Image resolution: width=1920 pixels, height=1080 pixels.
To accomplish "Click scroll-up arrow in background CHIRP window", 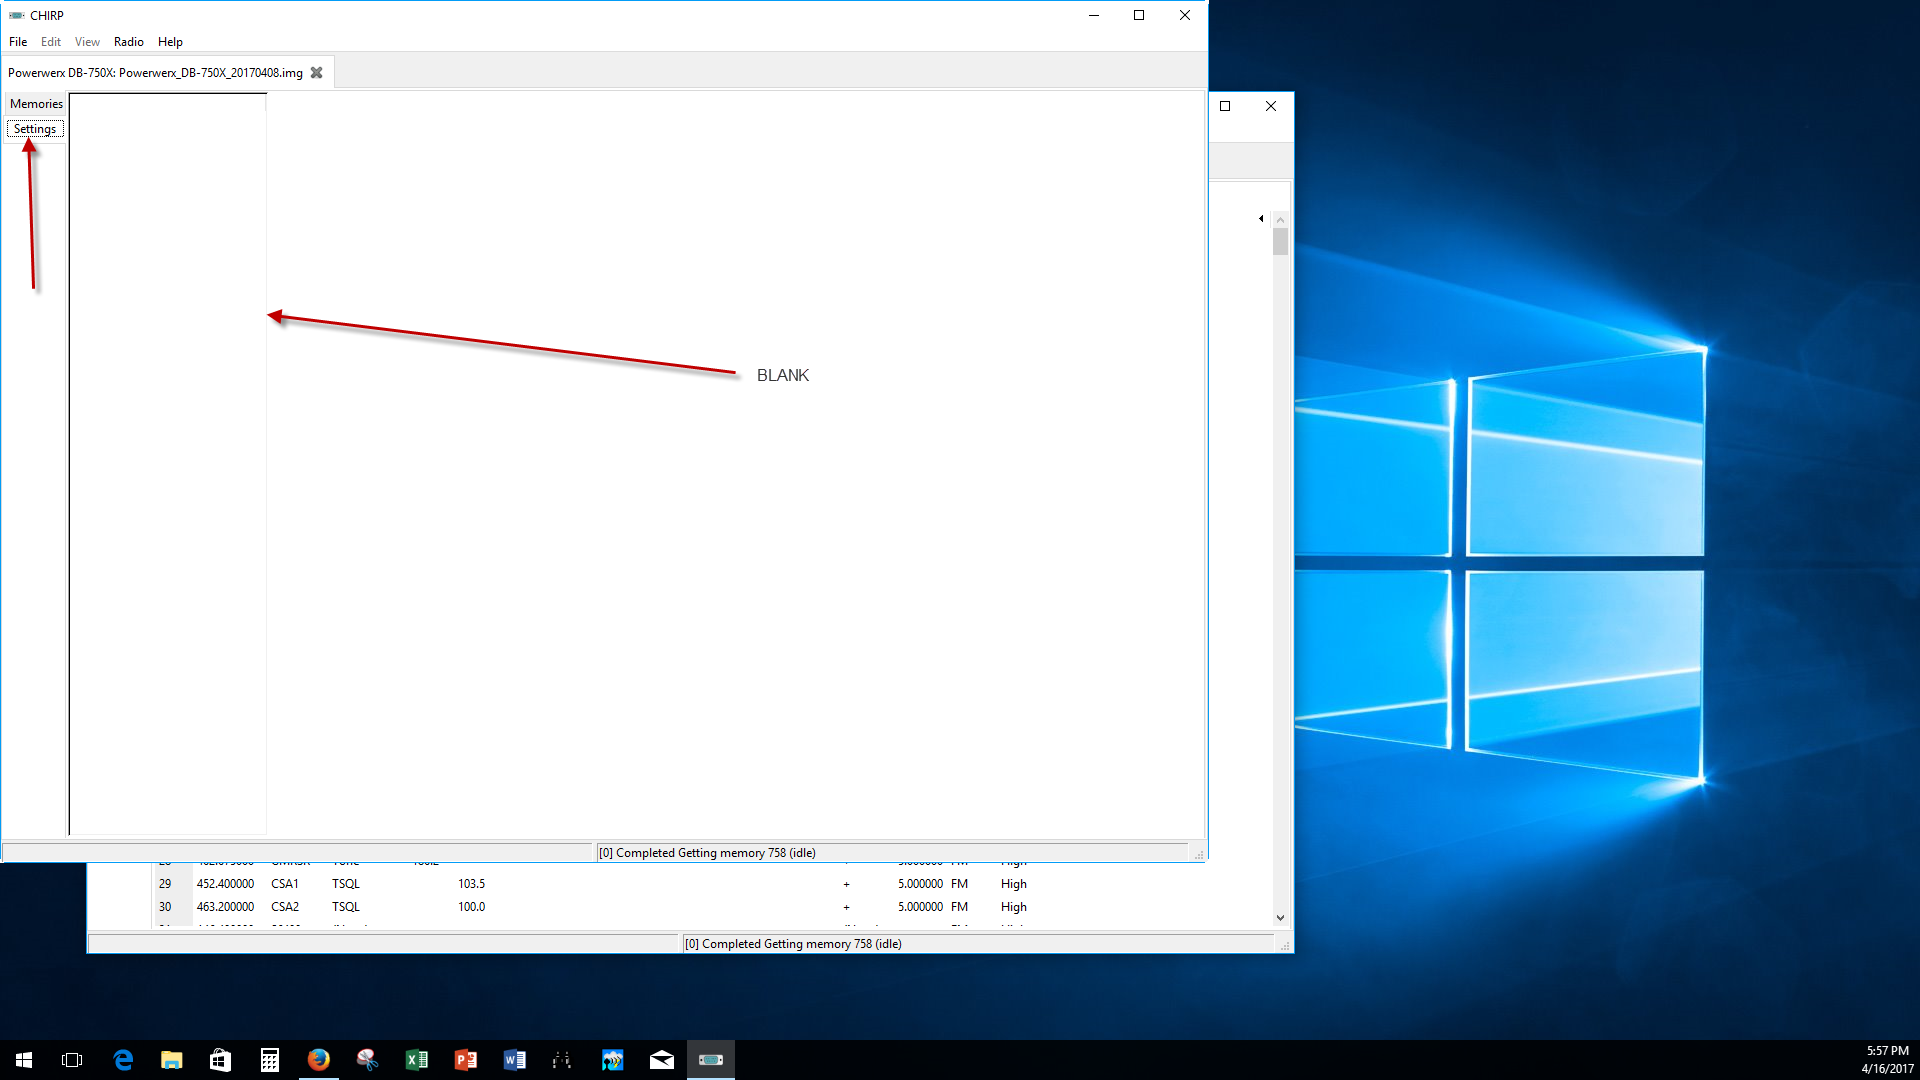I will tap(1280, 219).
